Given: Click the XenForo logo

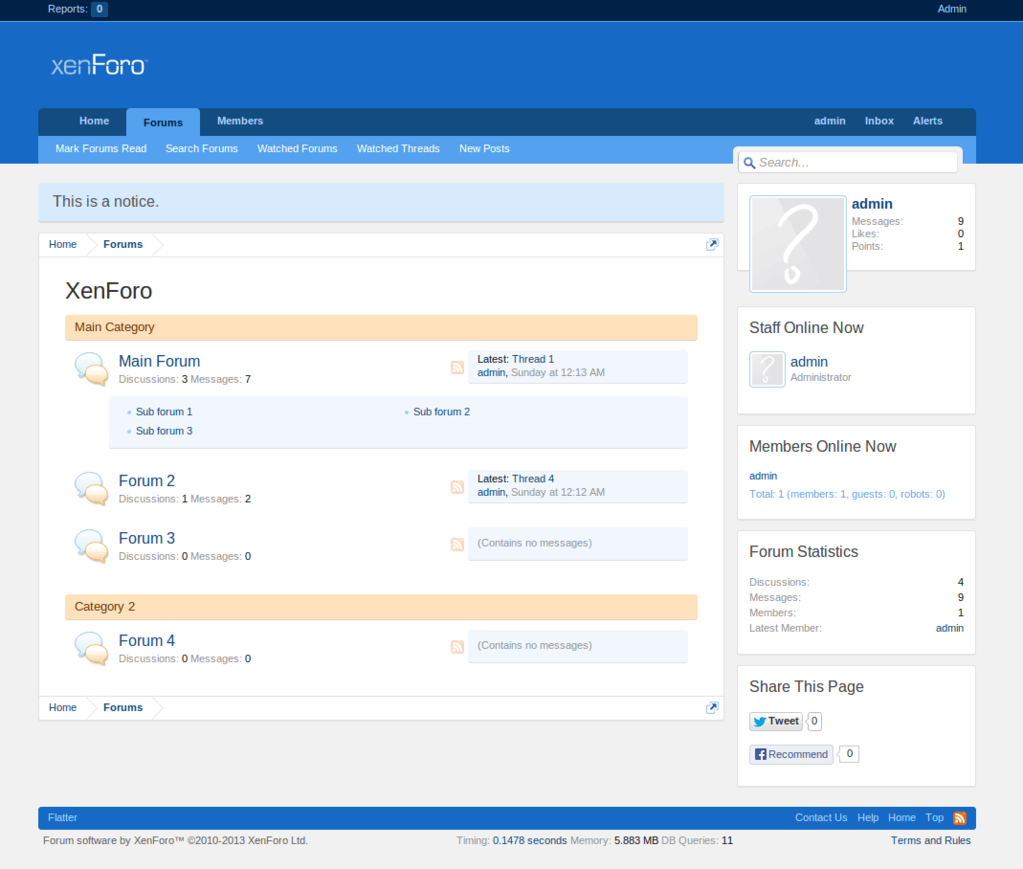Looking at the screenshot, I should point(99,66).
